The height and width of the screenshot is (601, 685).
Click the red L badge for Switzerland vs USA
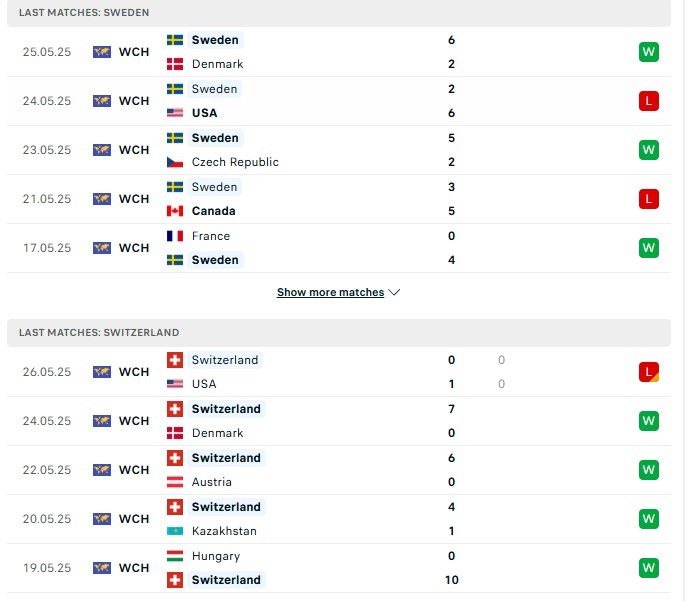pos(649,372)
